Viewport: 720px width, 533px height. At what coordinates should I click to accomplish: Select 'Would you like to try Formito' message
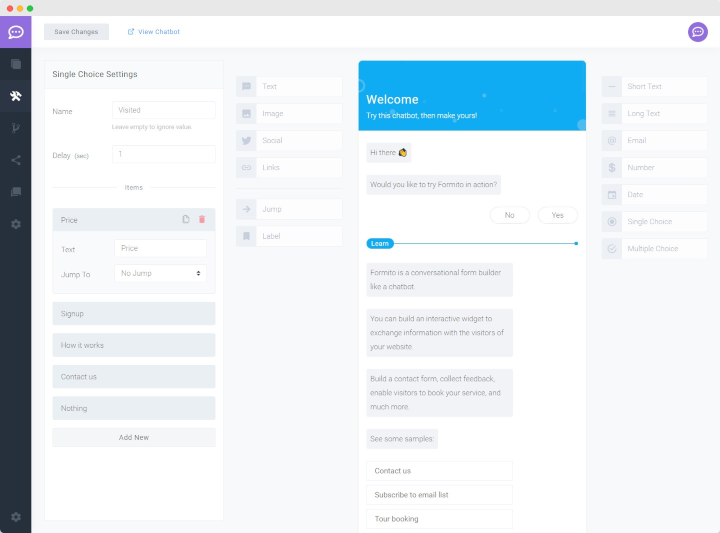coord(433,185)
